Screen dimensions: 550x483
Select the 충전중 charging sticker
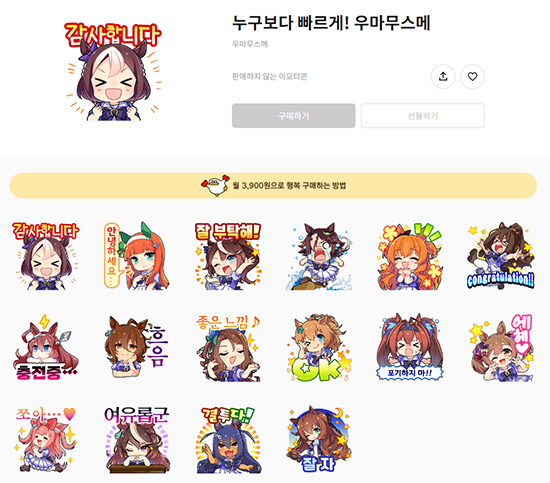click(x=46, y=348)
